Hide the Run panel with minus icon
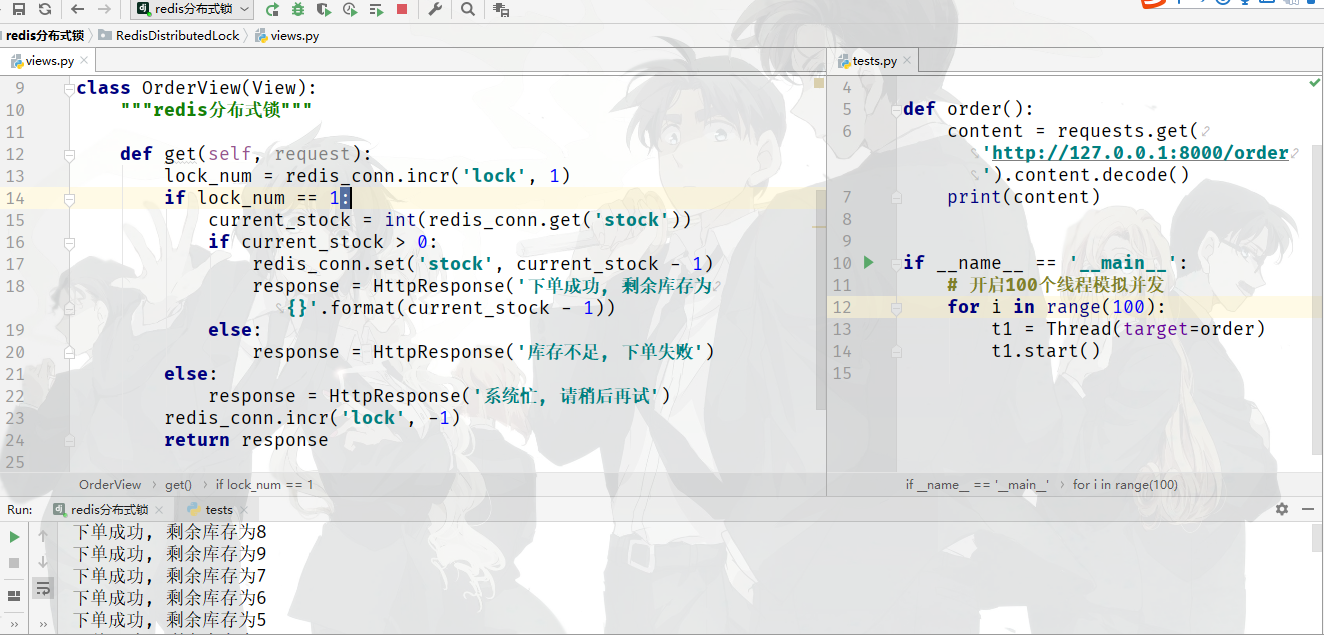Image resolution: width=1324 pixels, height=635 pixels. coord(1306,509)
